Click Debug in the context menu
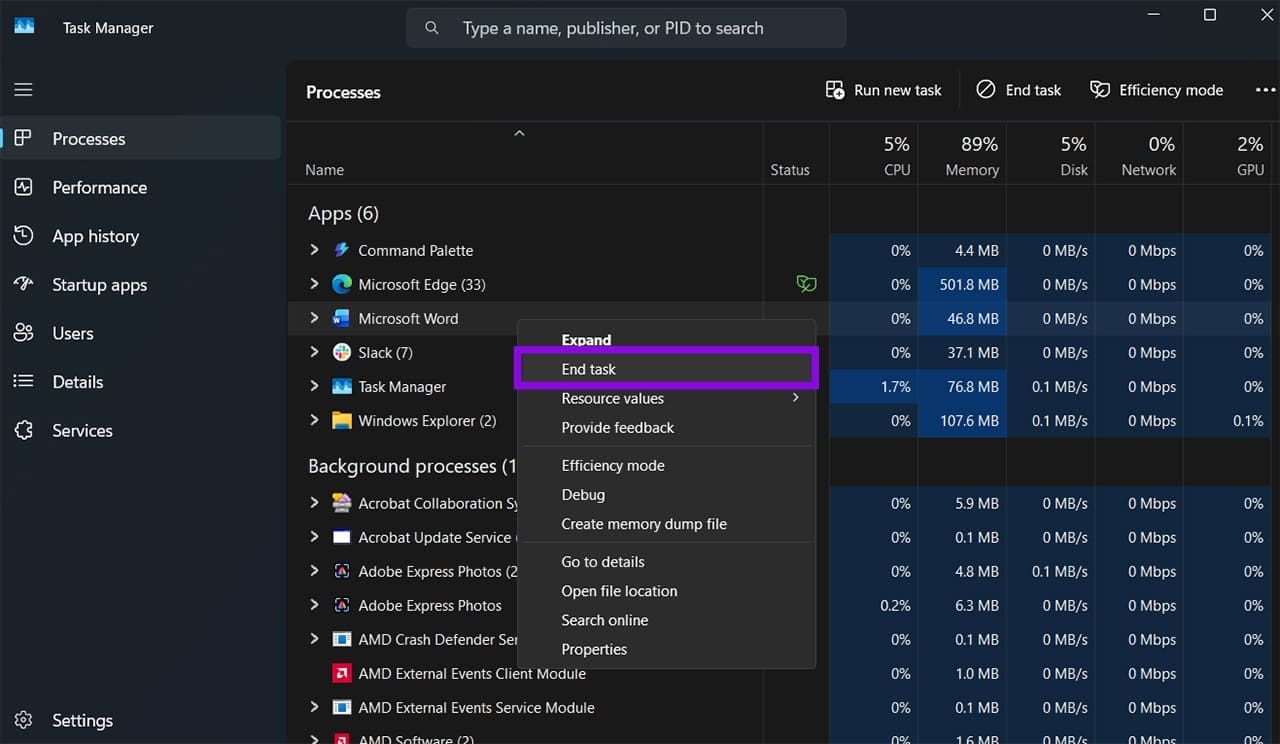 coord(666,494)
